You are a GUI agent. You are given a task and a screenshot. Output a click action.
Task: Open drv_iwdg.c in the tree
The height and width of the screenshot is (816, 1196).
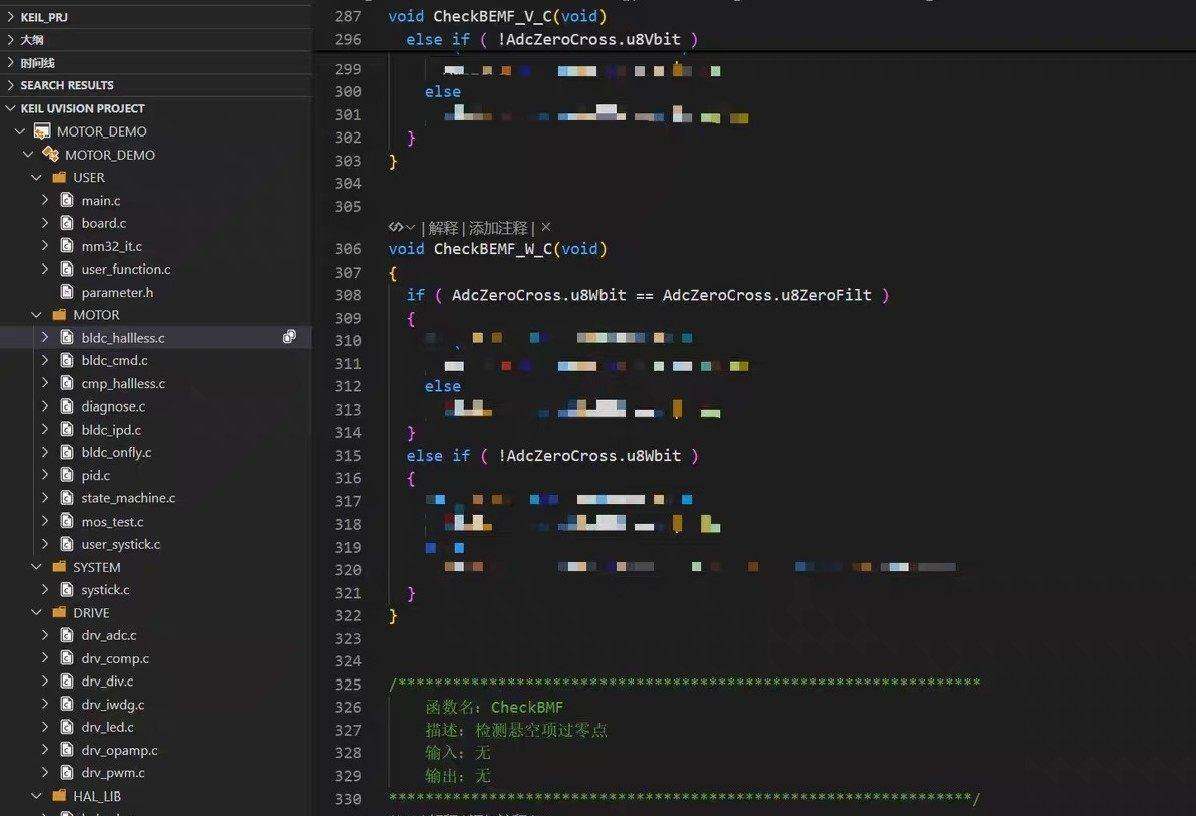[x=113, y=705]
